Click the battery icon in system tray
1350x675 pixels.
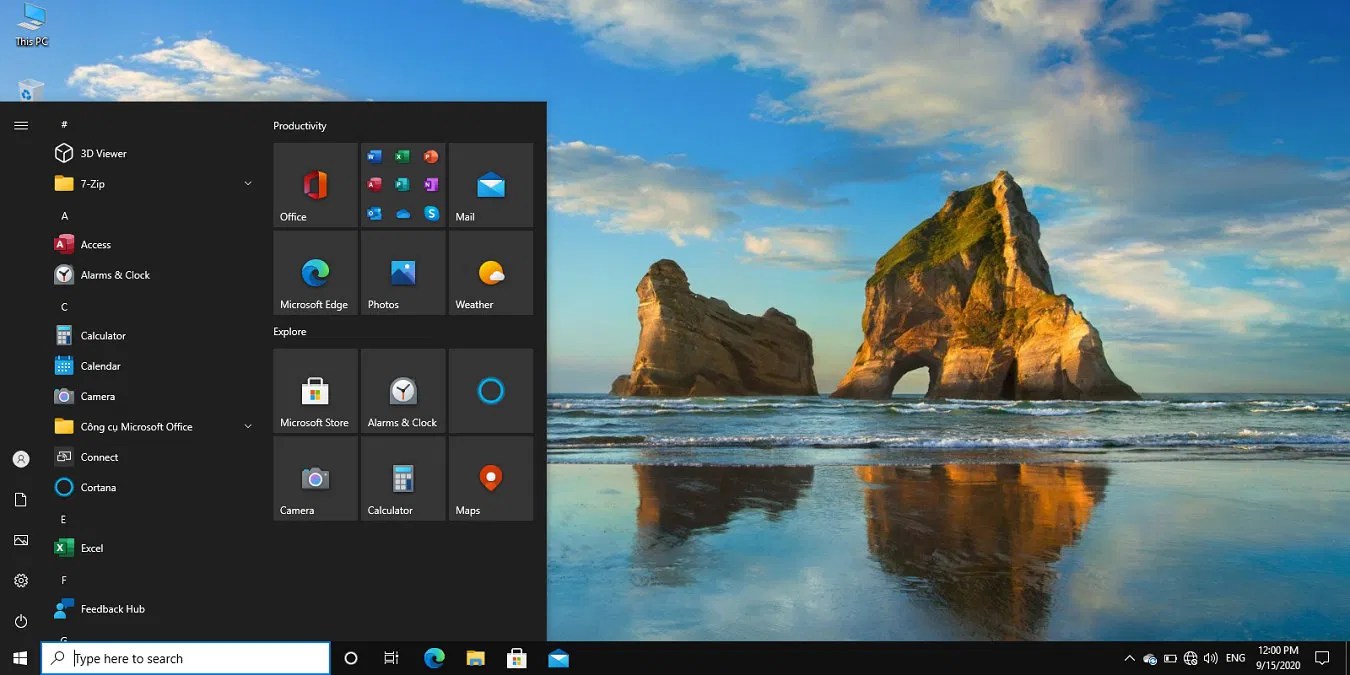point(1170,659)
